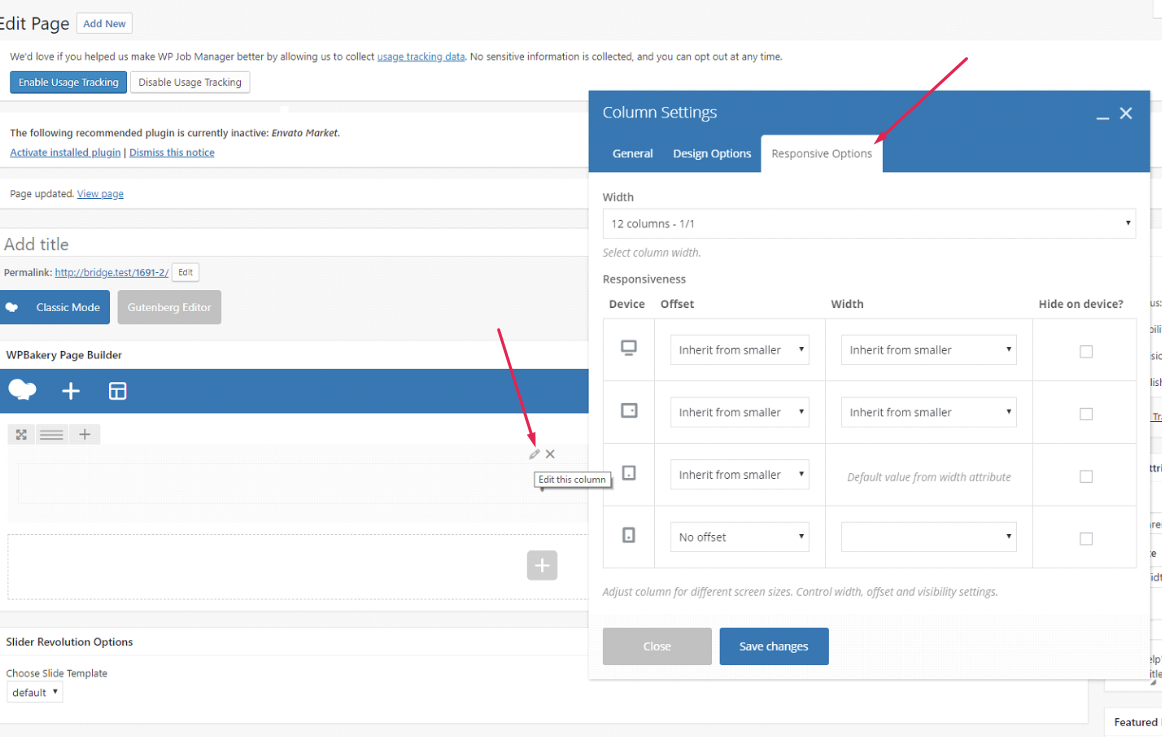Switch to the Design Options tab

coord(712,153)
